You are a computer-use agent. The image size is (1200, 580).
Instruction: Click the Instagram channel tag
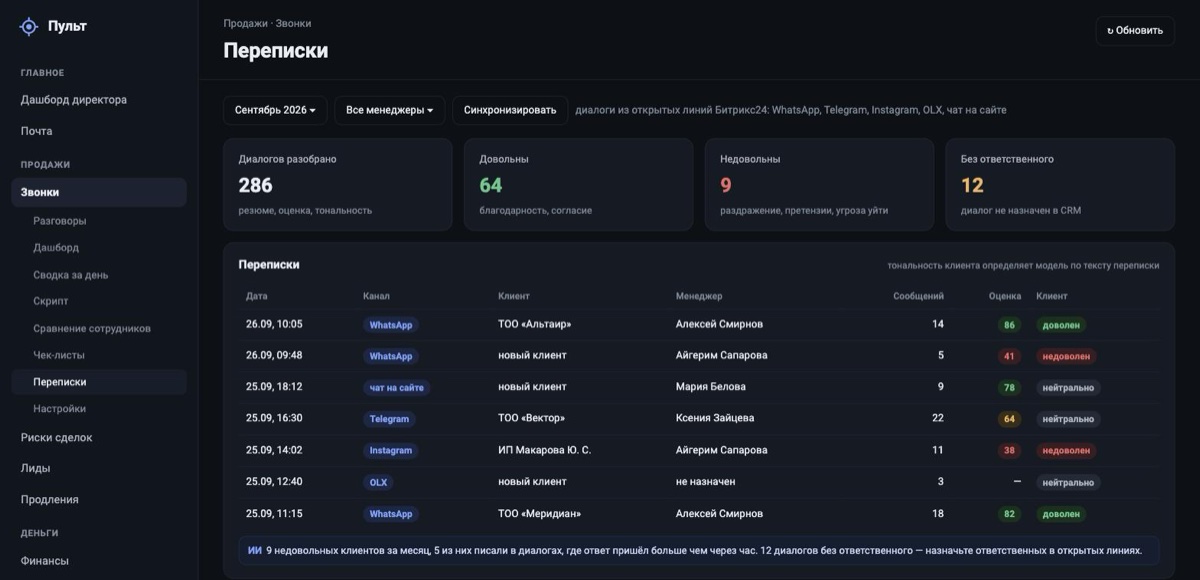(391, 451)
